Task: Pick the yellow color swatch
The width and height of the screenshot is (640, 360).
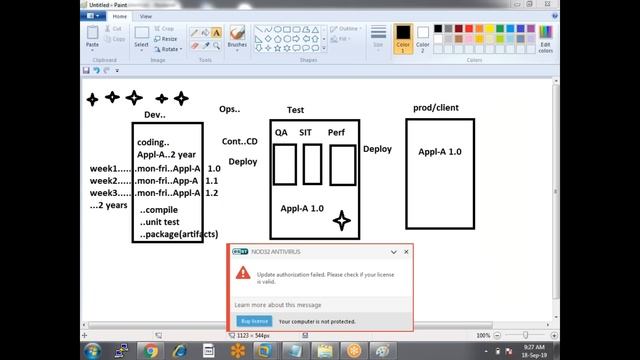Action: coord(490,29)
